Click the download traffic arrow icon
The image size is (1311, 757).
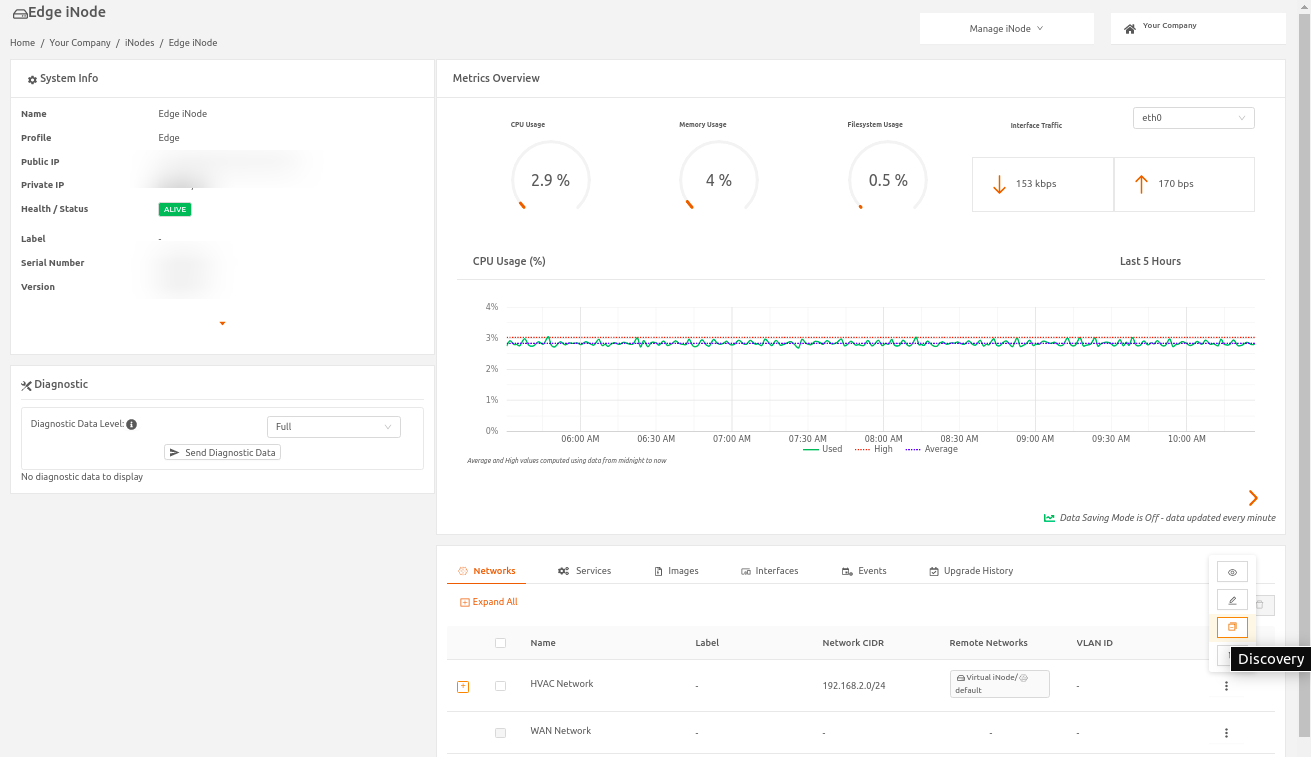(x=998, y=184)
